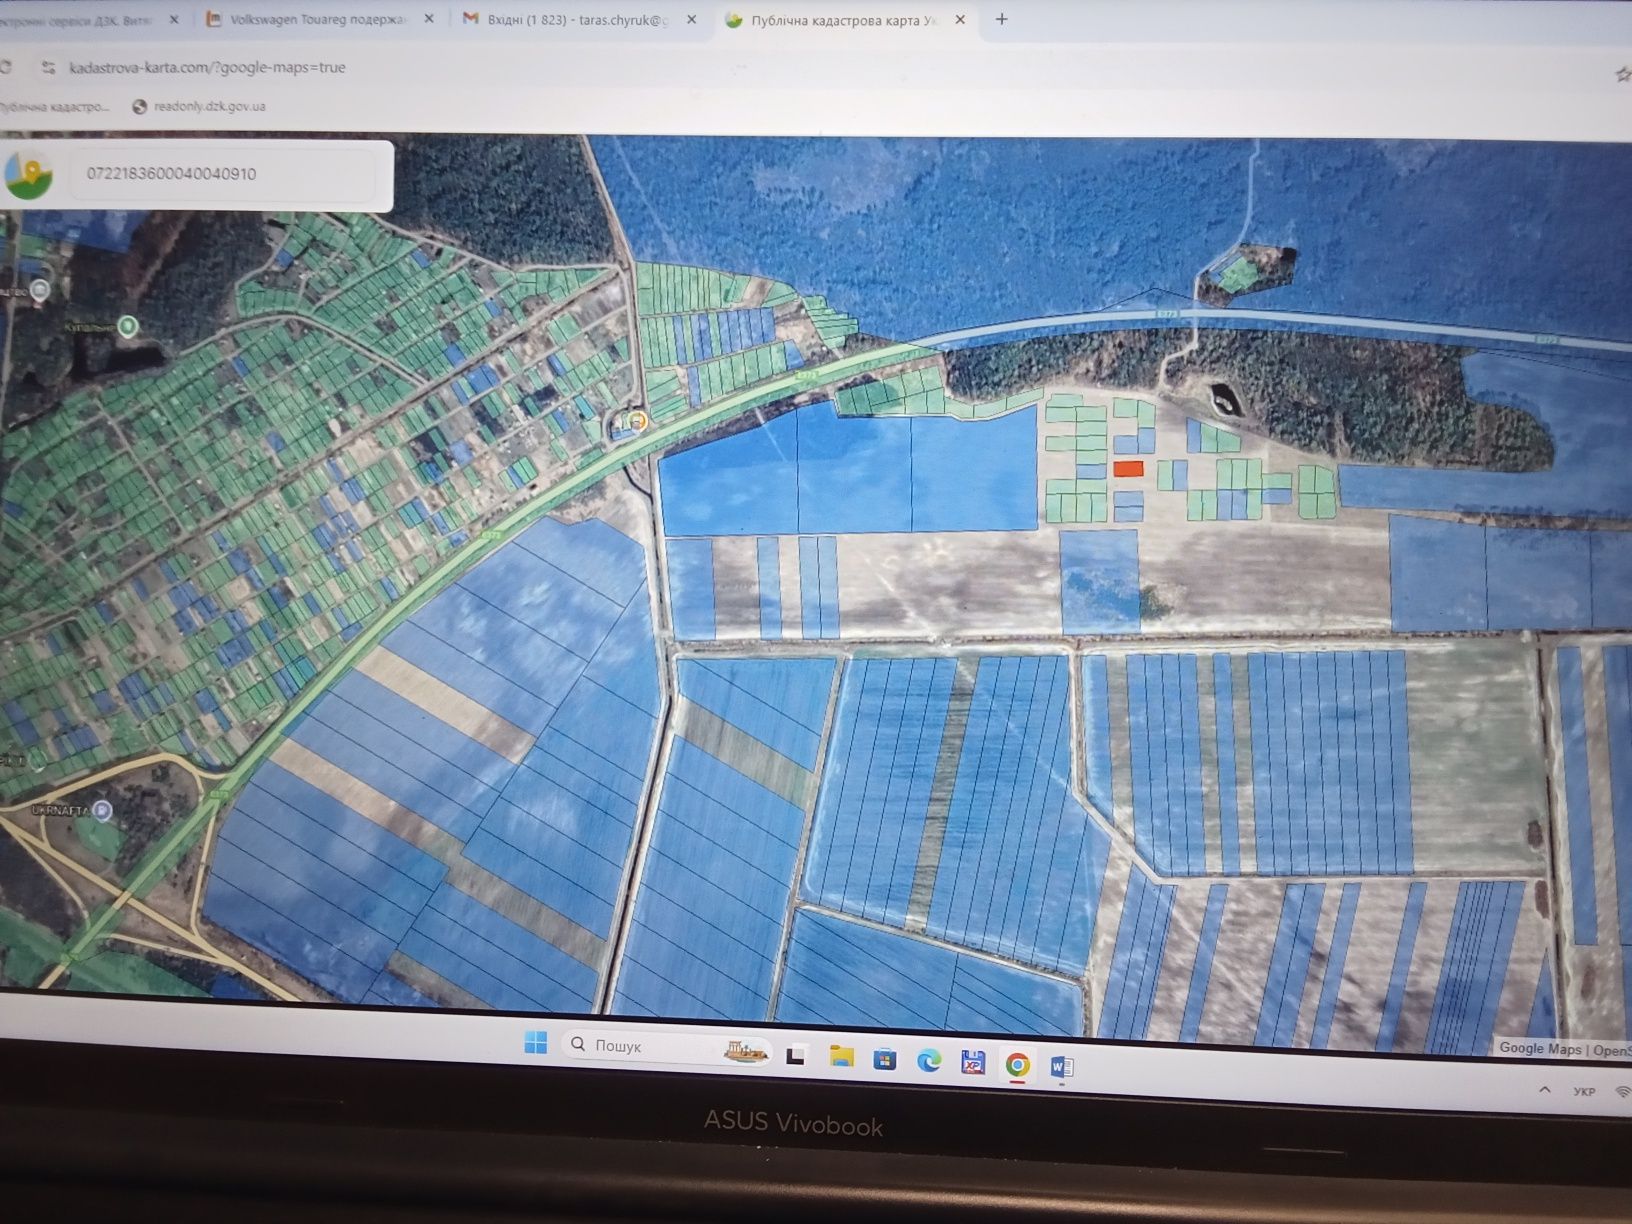Viewport: 1632px width, 1224px height.
Task: Expand the hidden system tray icons
Action: tap(1545, 1089)
